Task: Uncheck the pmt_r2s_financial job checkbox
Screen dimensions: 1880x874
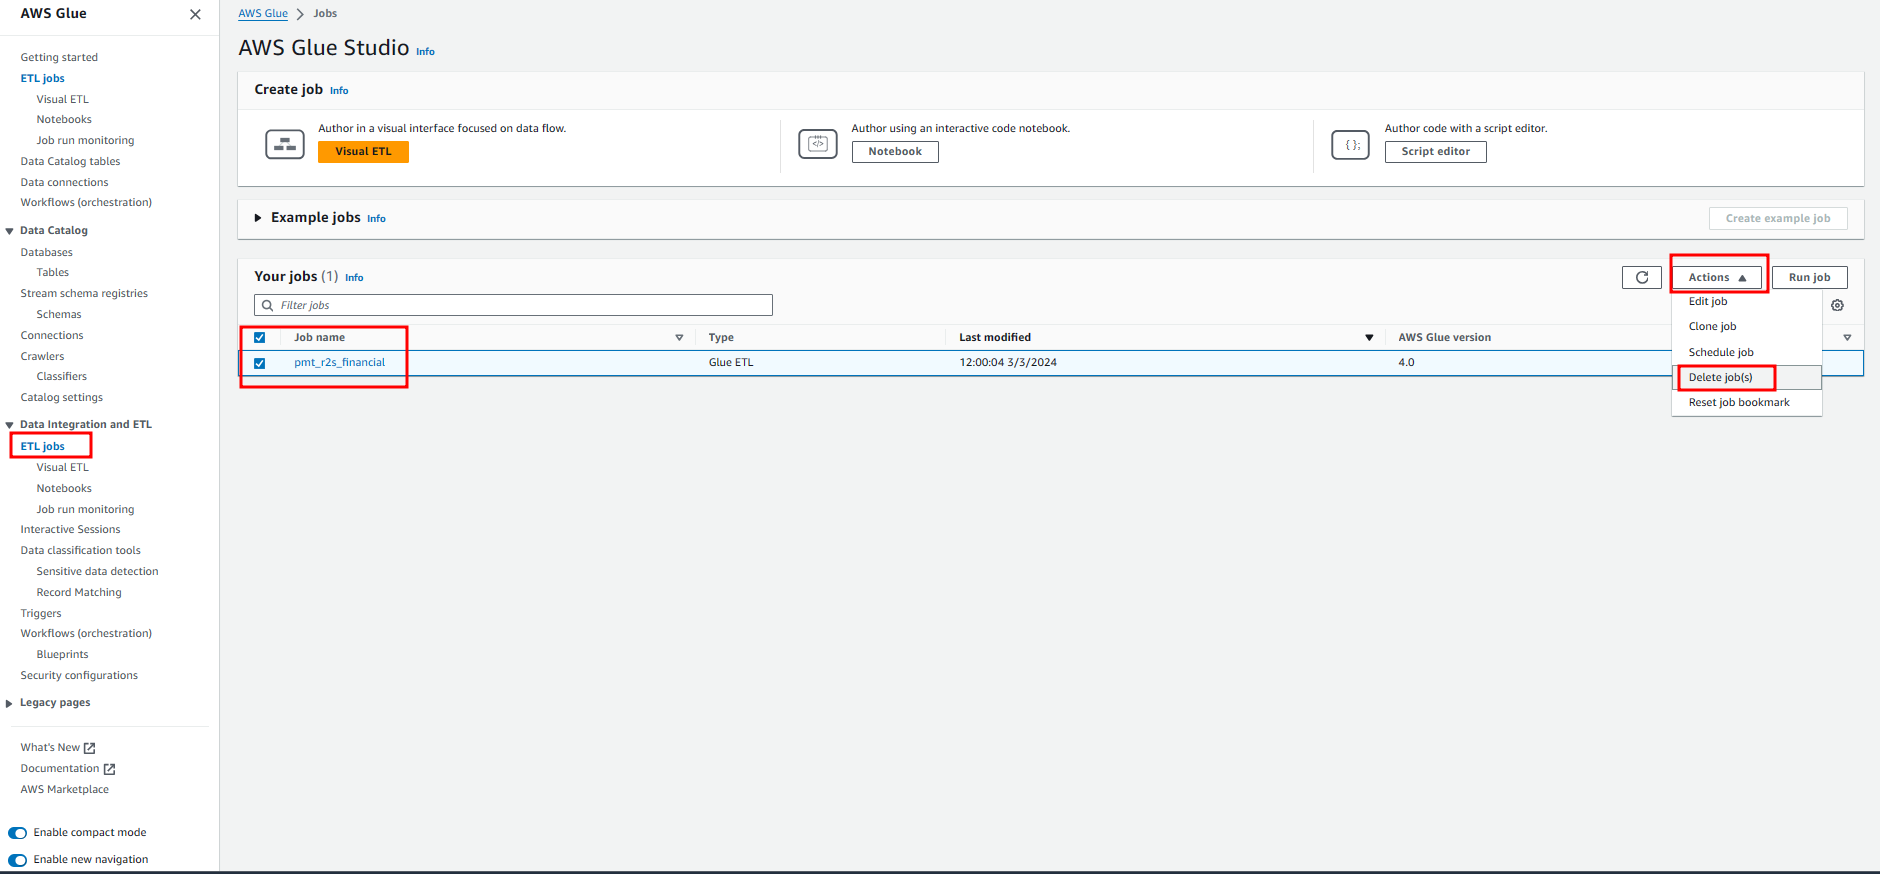Action: tap(260, 363)
